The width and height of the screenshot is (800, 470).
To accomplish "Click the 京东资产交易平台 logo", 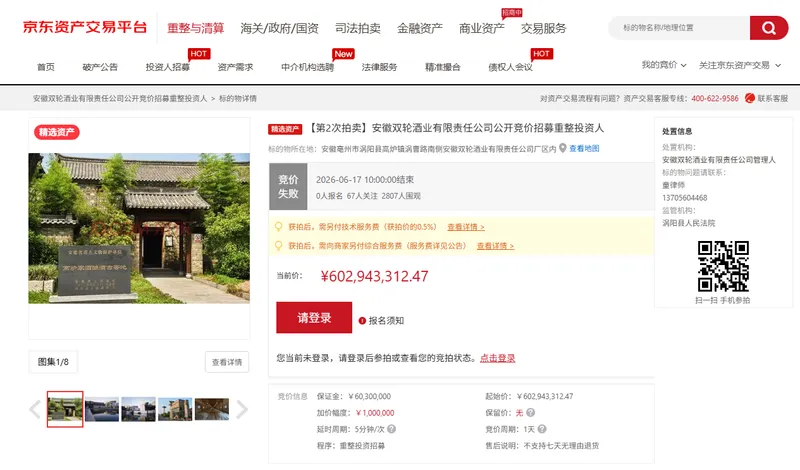I will click(x=85, y=27).
